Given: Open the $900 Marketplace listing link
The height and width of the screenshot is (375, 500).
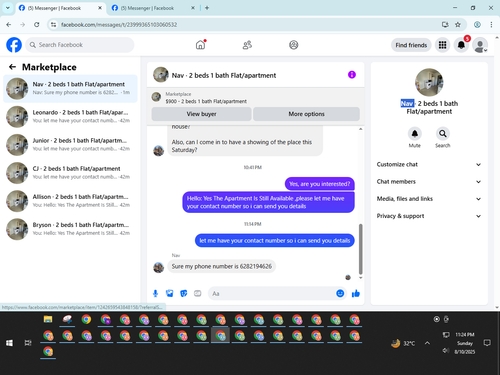Looking at the screenshot, I should 206,101.
